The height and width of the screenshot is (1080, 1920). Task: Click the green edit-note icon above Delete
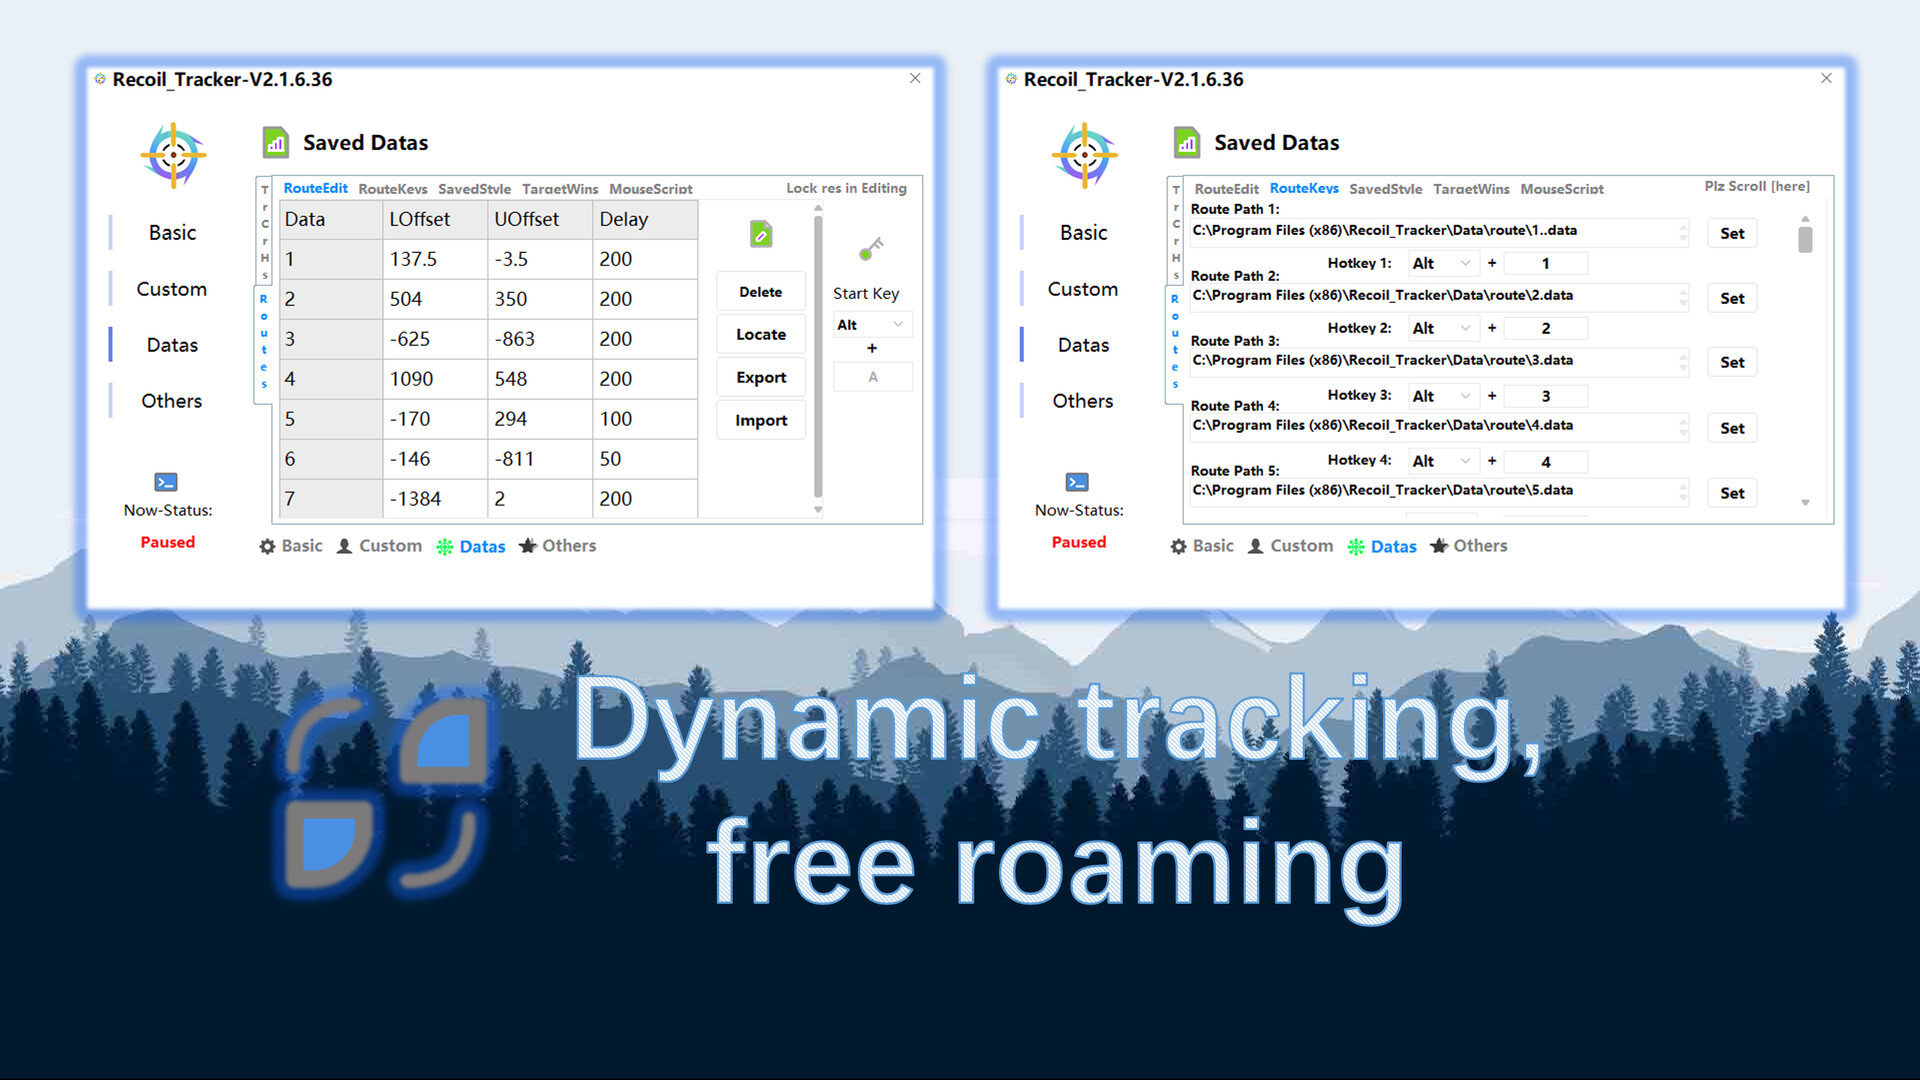coord(761,234)
